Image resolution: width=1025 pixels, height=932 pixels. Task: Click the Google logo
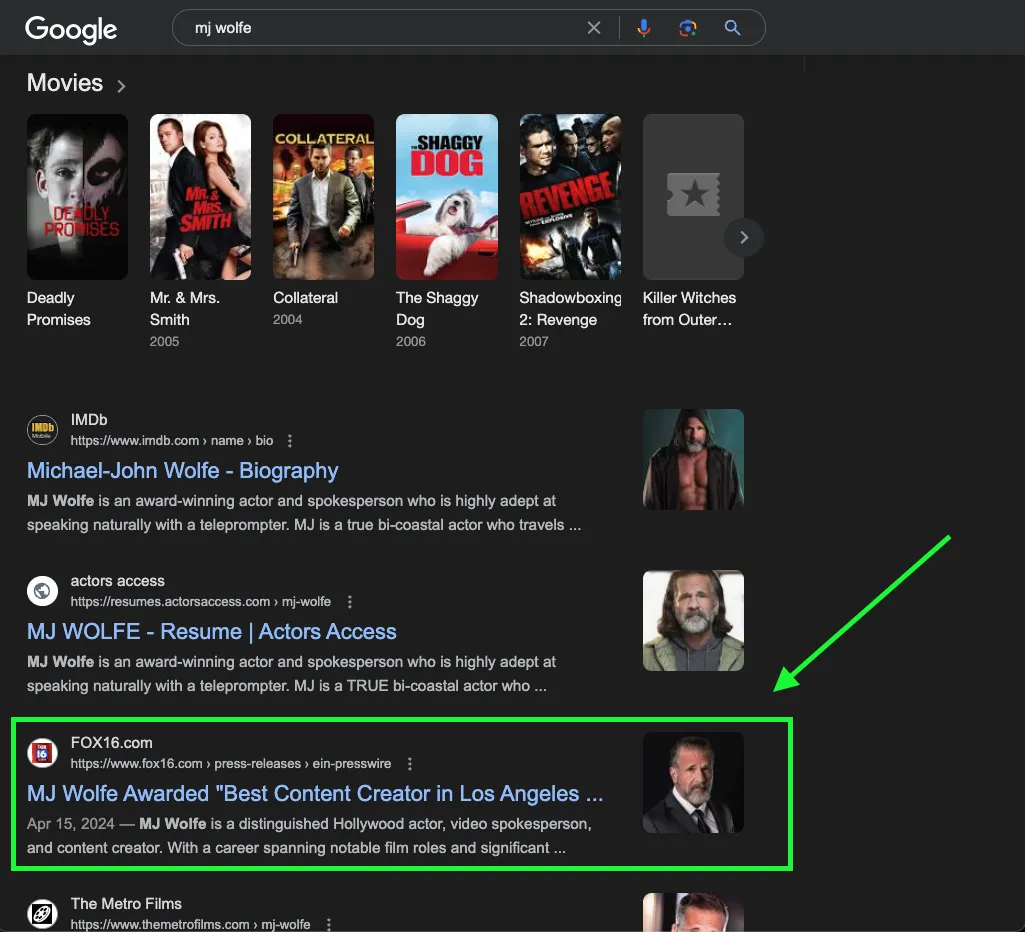[71, 29]
